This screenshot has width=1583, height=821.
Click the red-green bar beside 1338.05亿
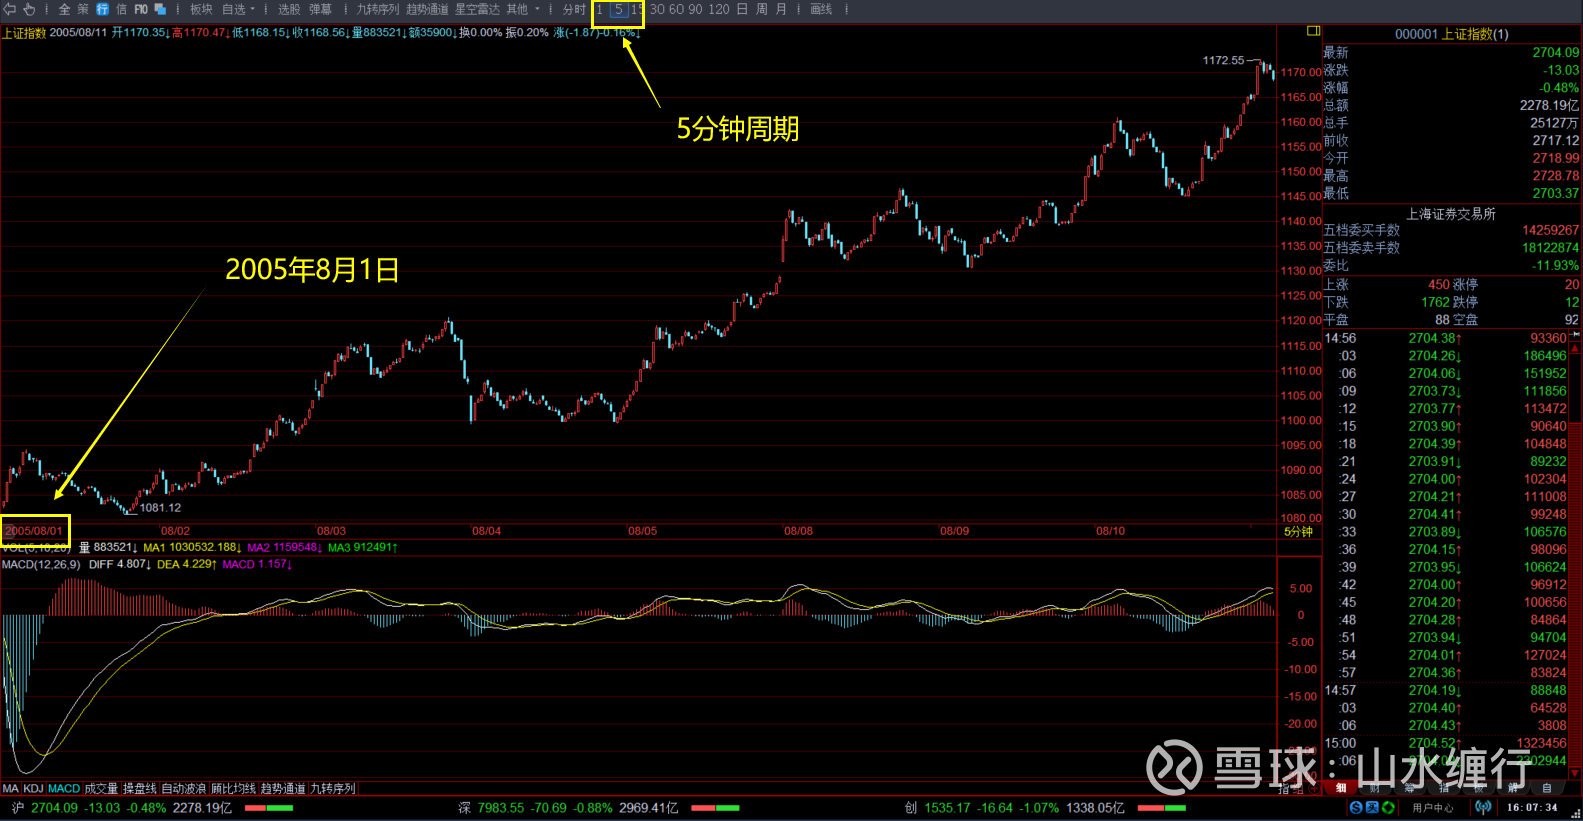click(1162, 807)
